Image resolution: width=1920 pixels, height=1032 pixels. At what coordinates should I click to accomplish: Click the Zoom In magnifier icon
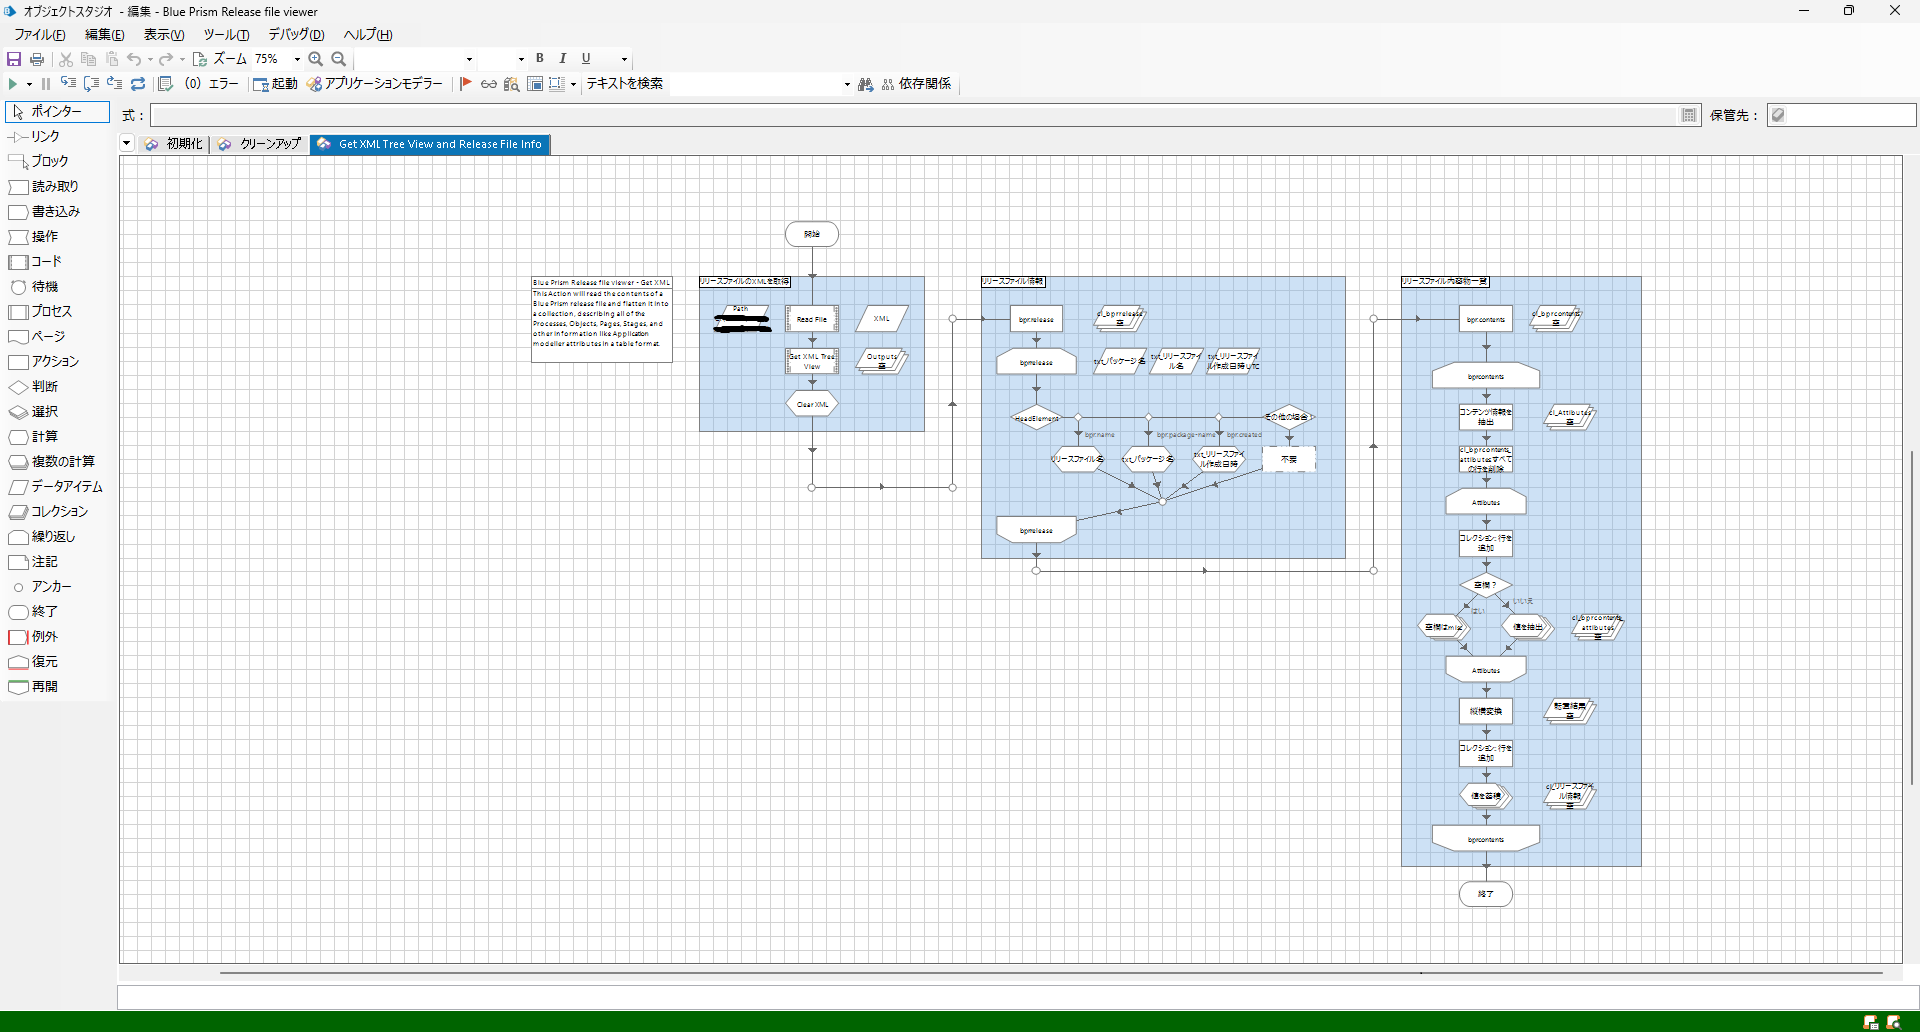coord(316,59)
